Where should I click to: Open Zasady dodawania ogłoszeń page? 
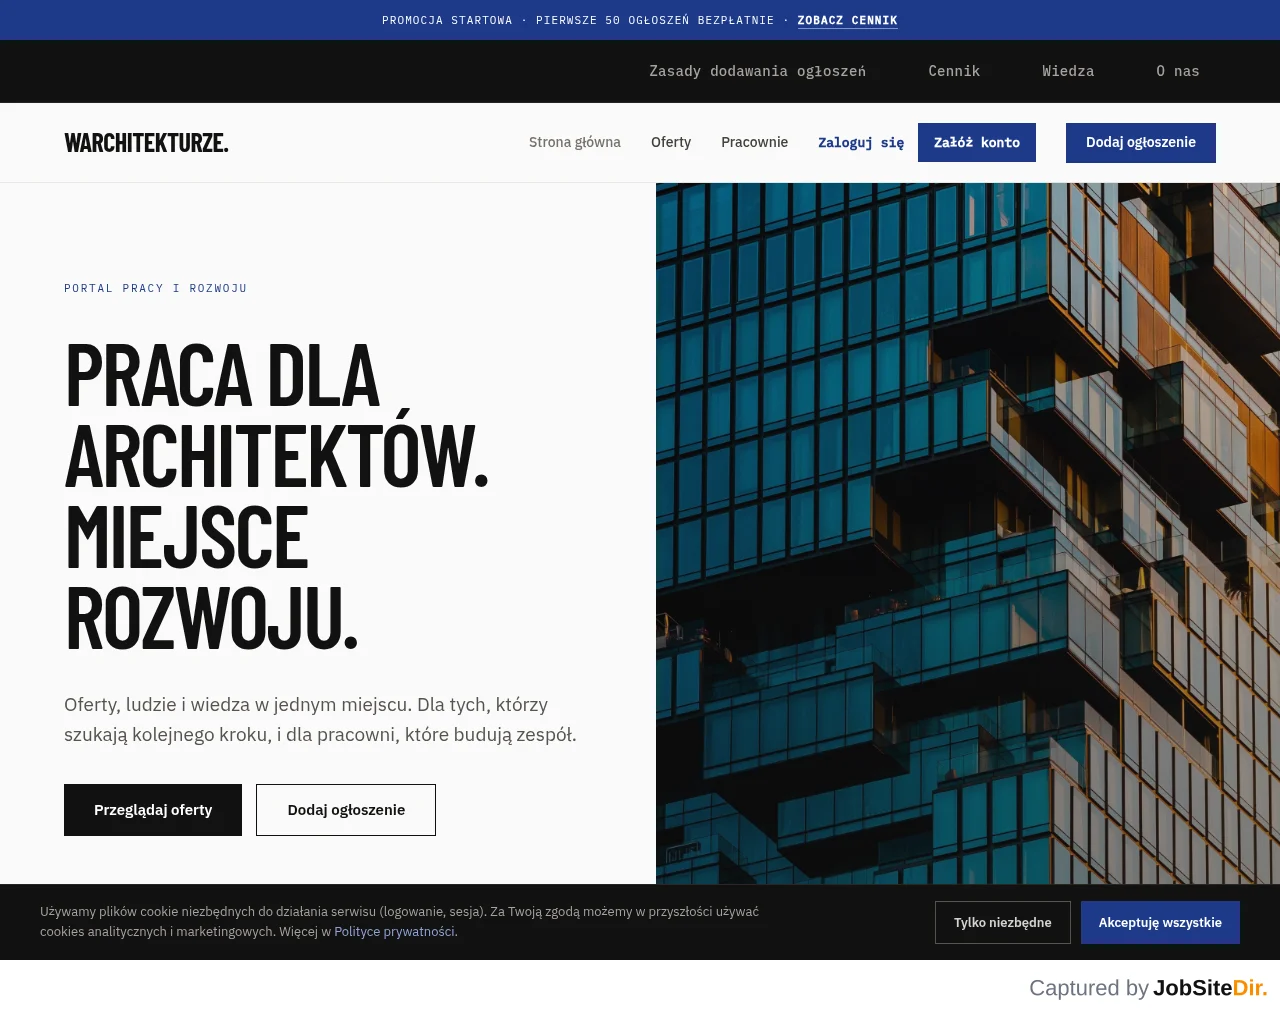point(757,71)
